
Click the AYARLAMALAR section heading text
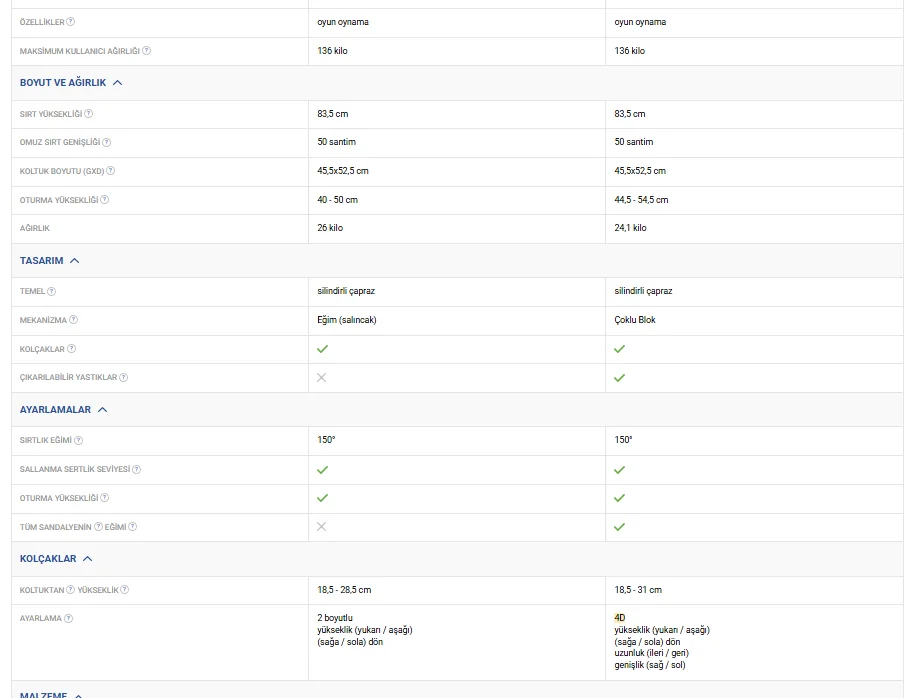pyautogui.click(x=55, y=410)
